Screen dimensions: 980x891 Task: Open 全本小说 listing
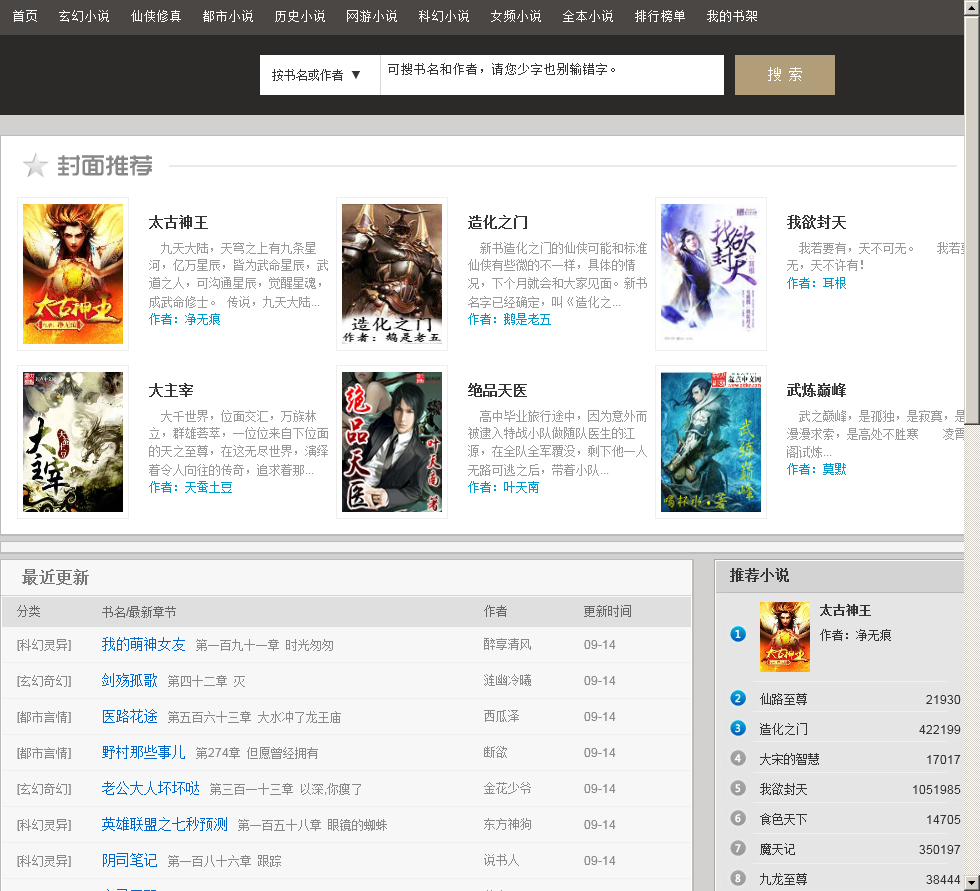tap(588, 16)
